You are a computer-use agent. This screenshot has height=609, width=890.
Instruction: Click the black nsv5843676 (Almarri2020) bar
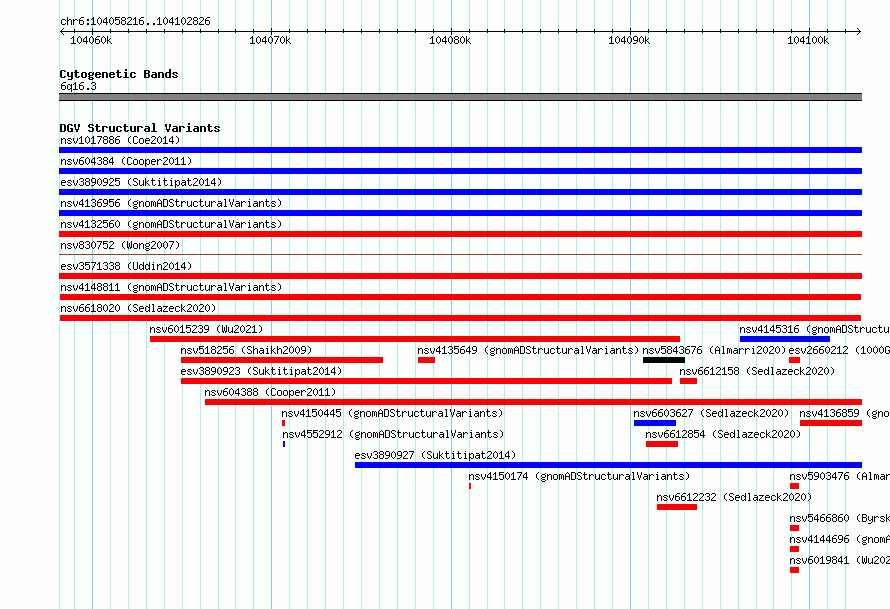click(664, 360)
